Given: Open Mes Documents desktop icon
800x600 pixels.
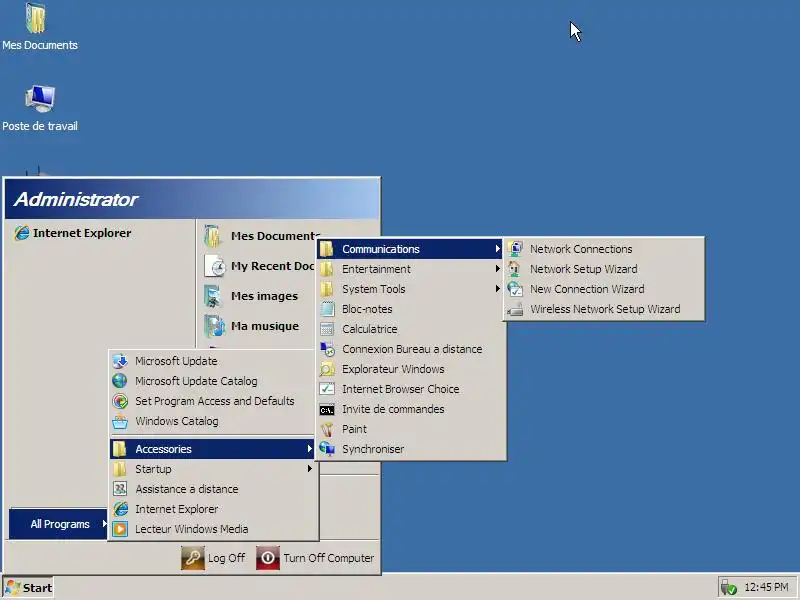Looking at the screenshot, I should point(36,18).
